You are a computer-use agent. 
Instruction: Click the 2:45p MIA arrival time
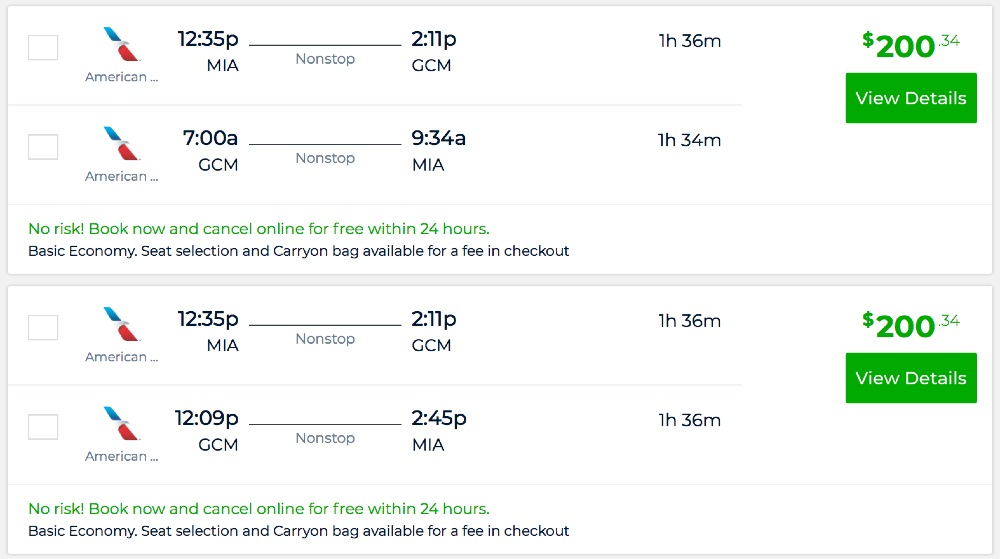(x=438, y=418)
